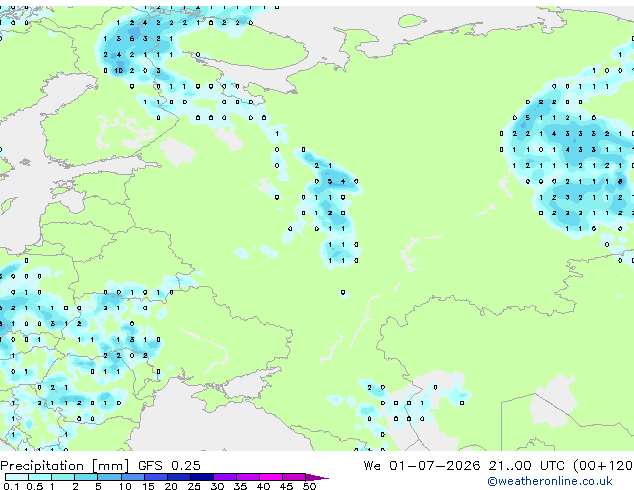634x490 pixels.
Task: Click the legend label '35'
Action: click(x=240, y=486)
